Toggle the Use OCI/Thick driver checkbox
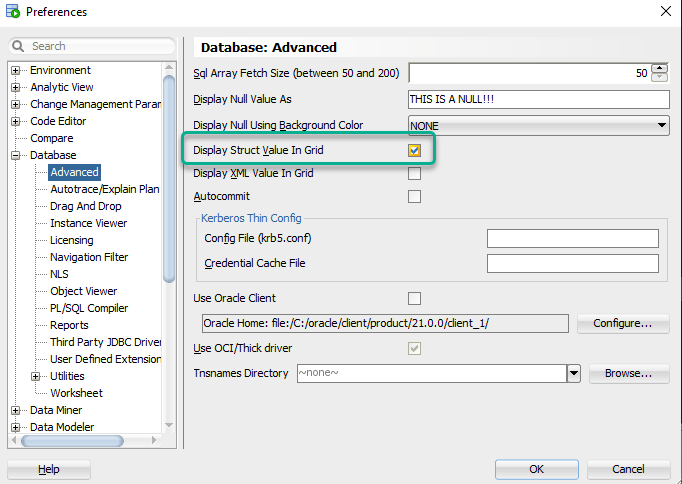 point(415,348)
